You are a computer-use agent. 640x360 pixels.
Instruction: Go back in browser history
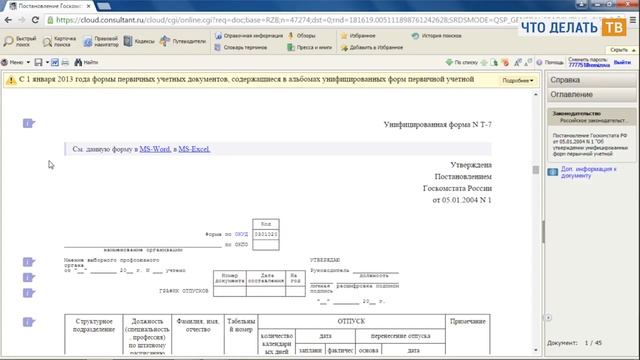click(x=8, y=20)
